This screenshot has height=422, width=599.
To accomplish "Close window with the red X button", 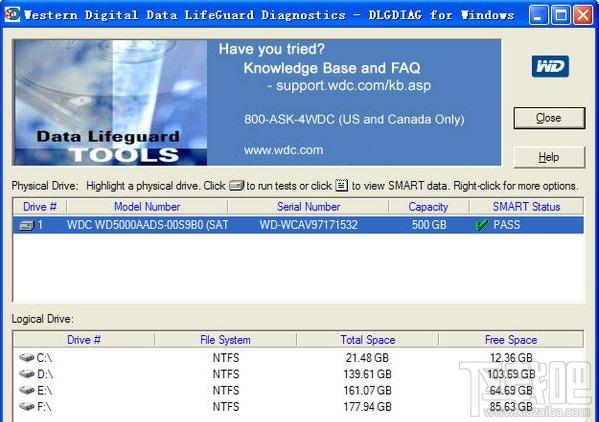I will pos(583,15).
